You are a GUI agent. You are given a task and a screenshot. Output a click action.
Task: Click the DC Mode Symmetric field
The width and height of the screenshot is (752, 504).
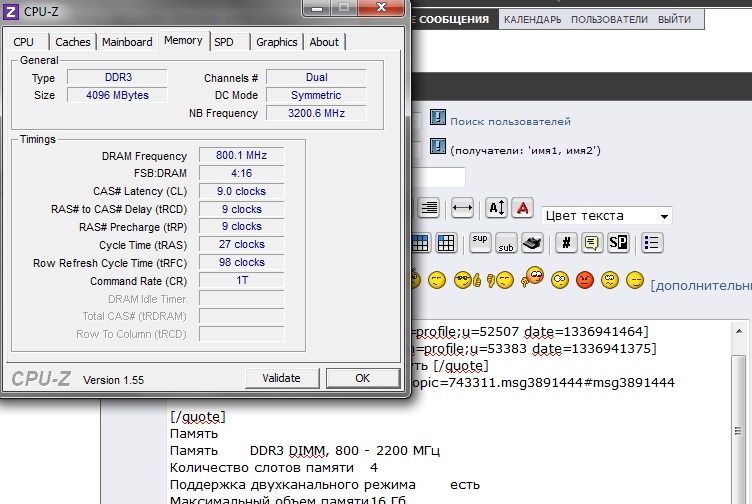point(316,95)
